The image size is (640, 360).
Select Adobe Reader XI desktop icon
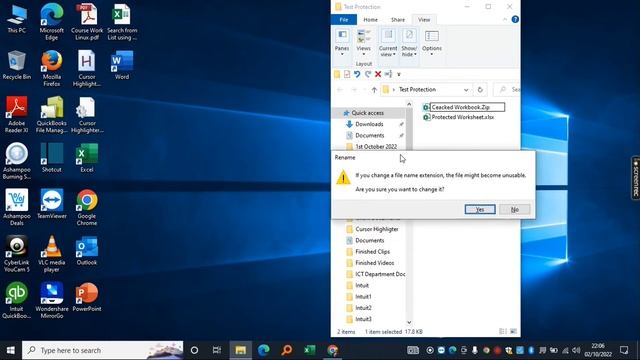(x=16, y=115)
